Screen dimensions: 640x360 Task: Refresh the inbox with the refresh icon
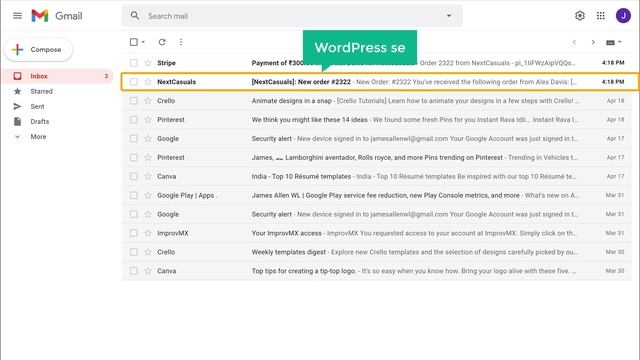pos(162,42)
